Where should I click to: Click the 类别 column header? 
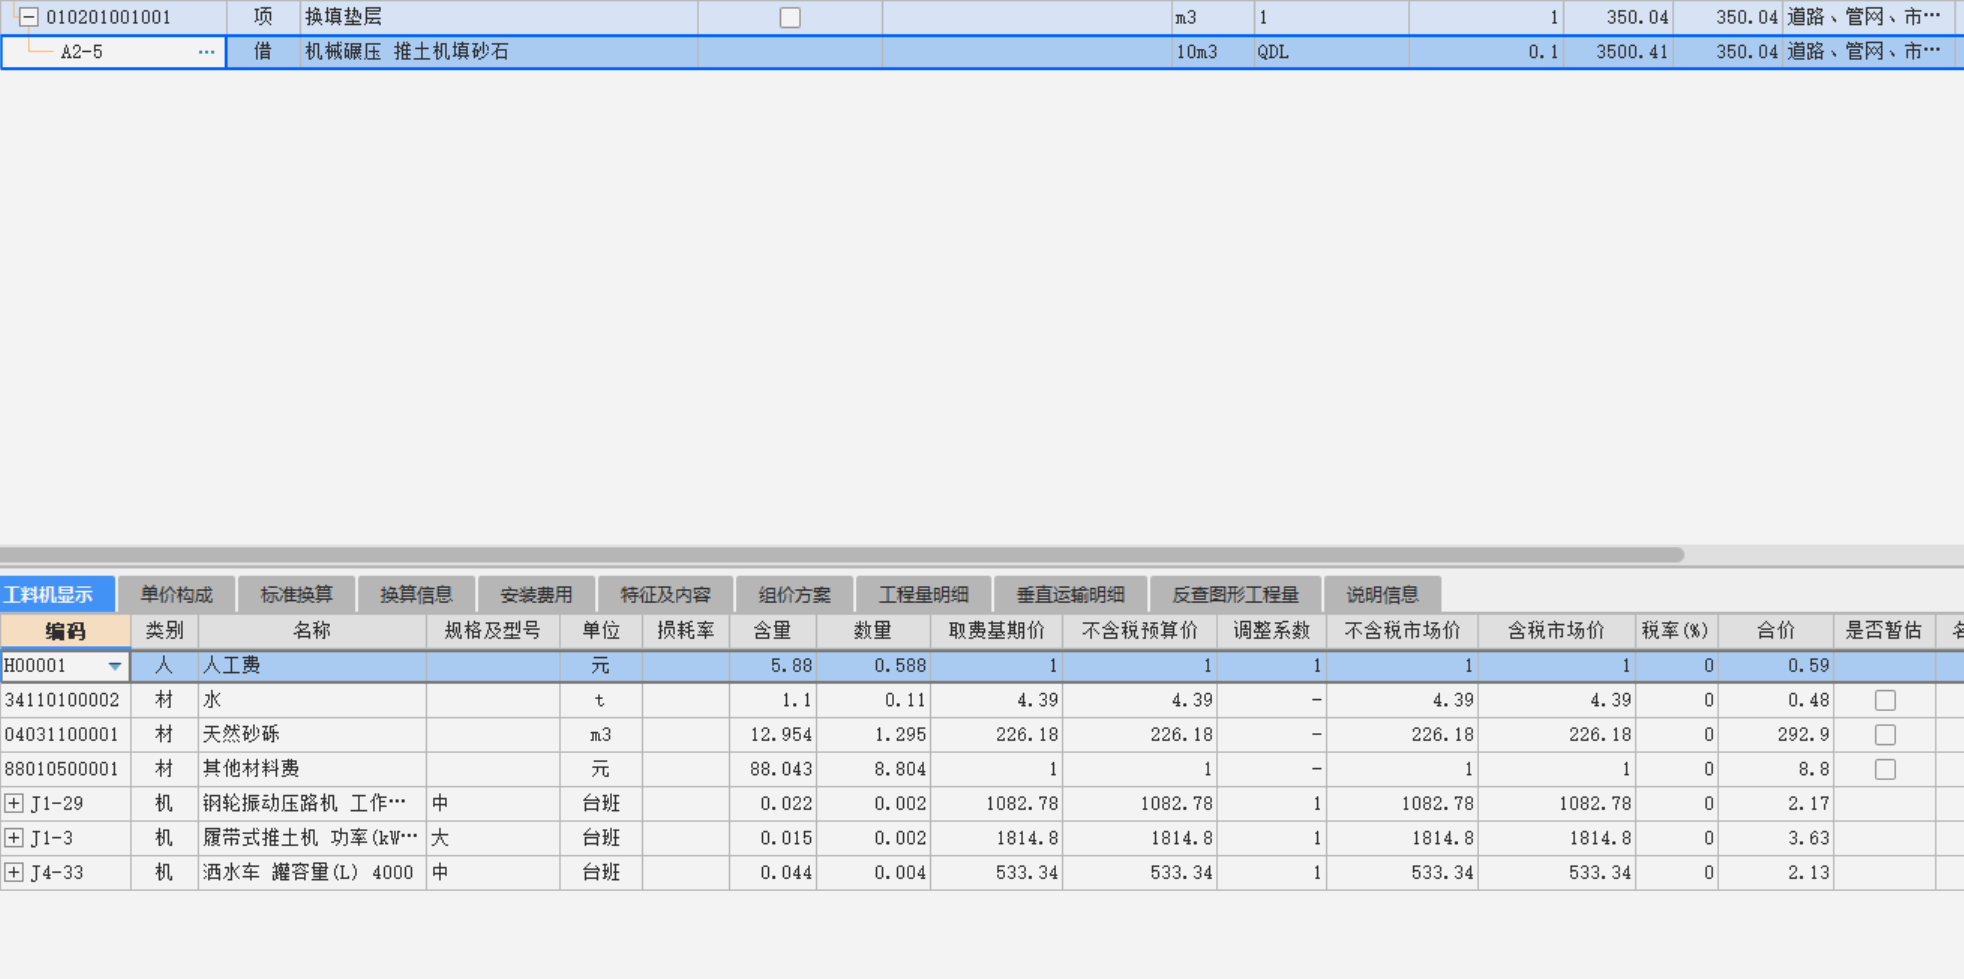(164, 631)
